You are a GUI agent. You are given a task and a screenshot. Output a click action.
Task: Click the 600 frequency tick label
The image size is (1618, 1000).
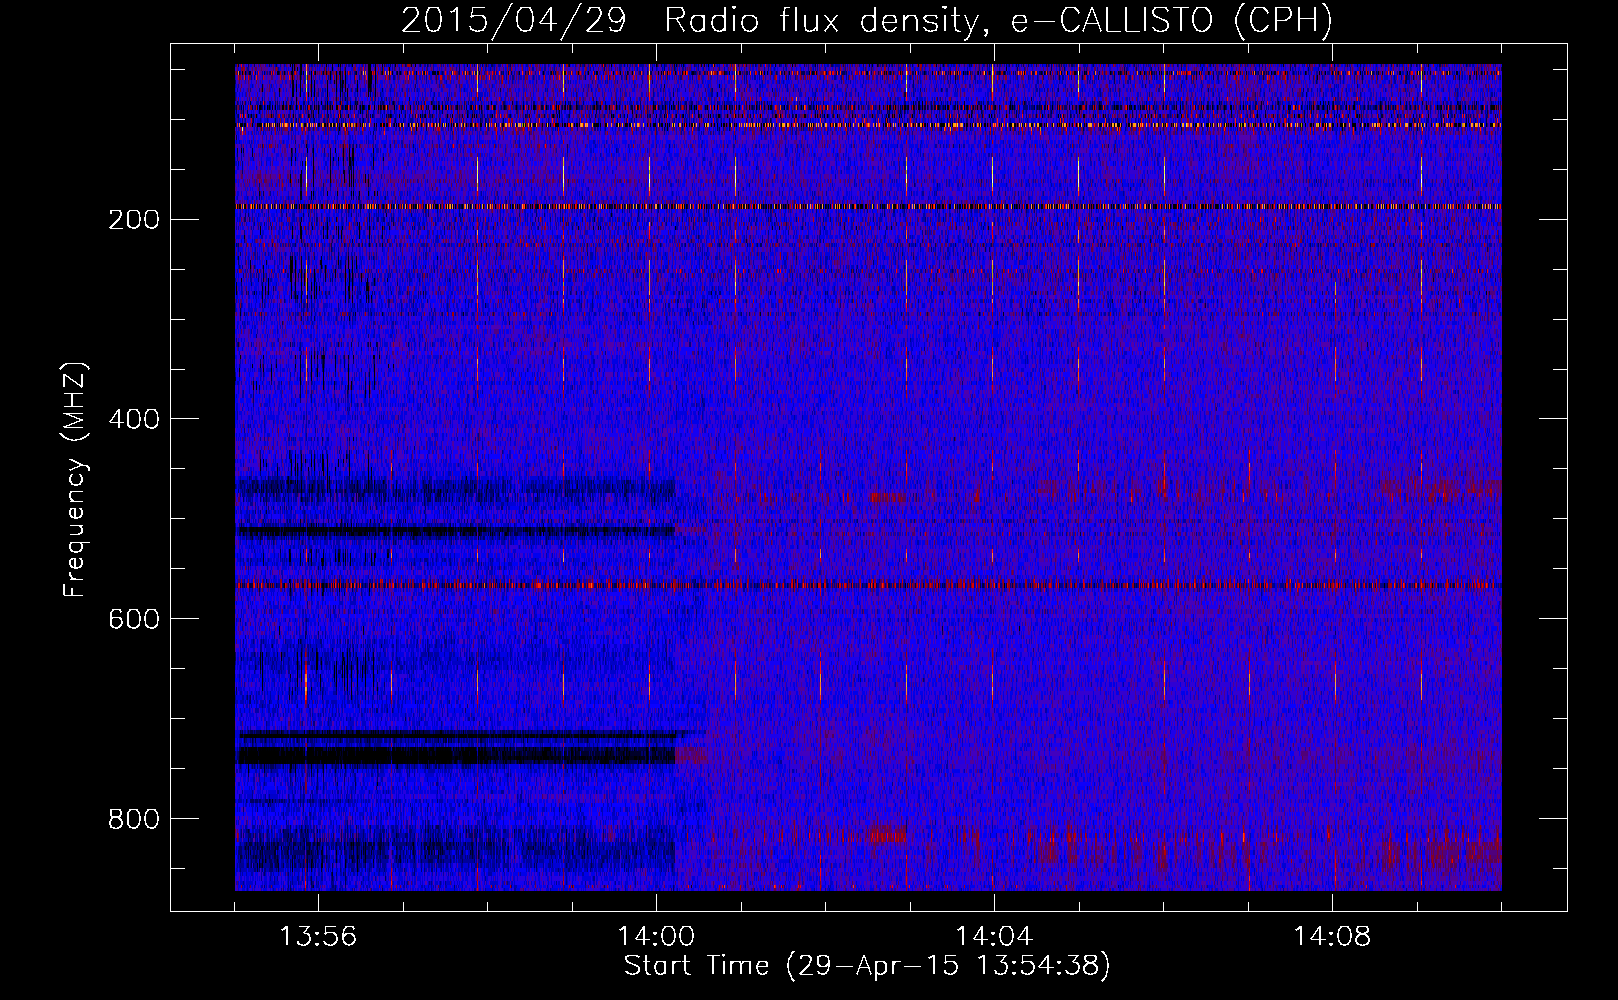point(134,619)
